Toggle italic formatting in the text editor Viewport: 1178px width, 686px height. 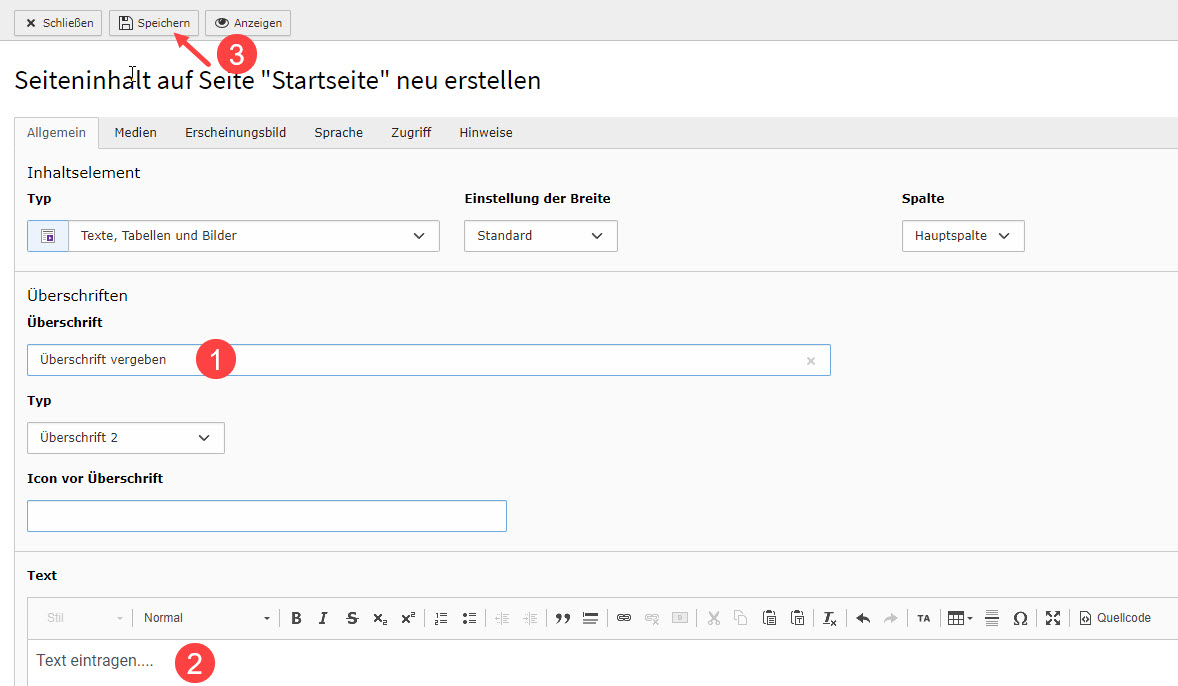tap(323, 618)
